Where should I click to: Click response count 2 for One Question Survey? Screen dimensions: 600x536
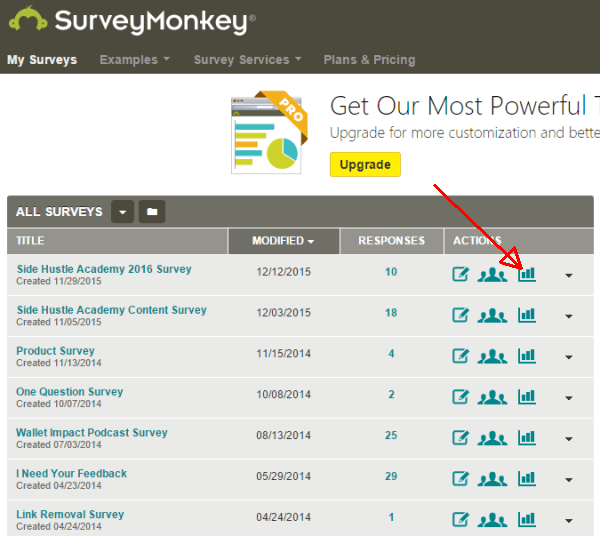(391, 395)
